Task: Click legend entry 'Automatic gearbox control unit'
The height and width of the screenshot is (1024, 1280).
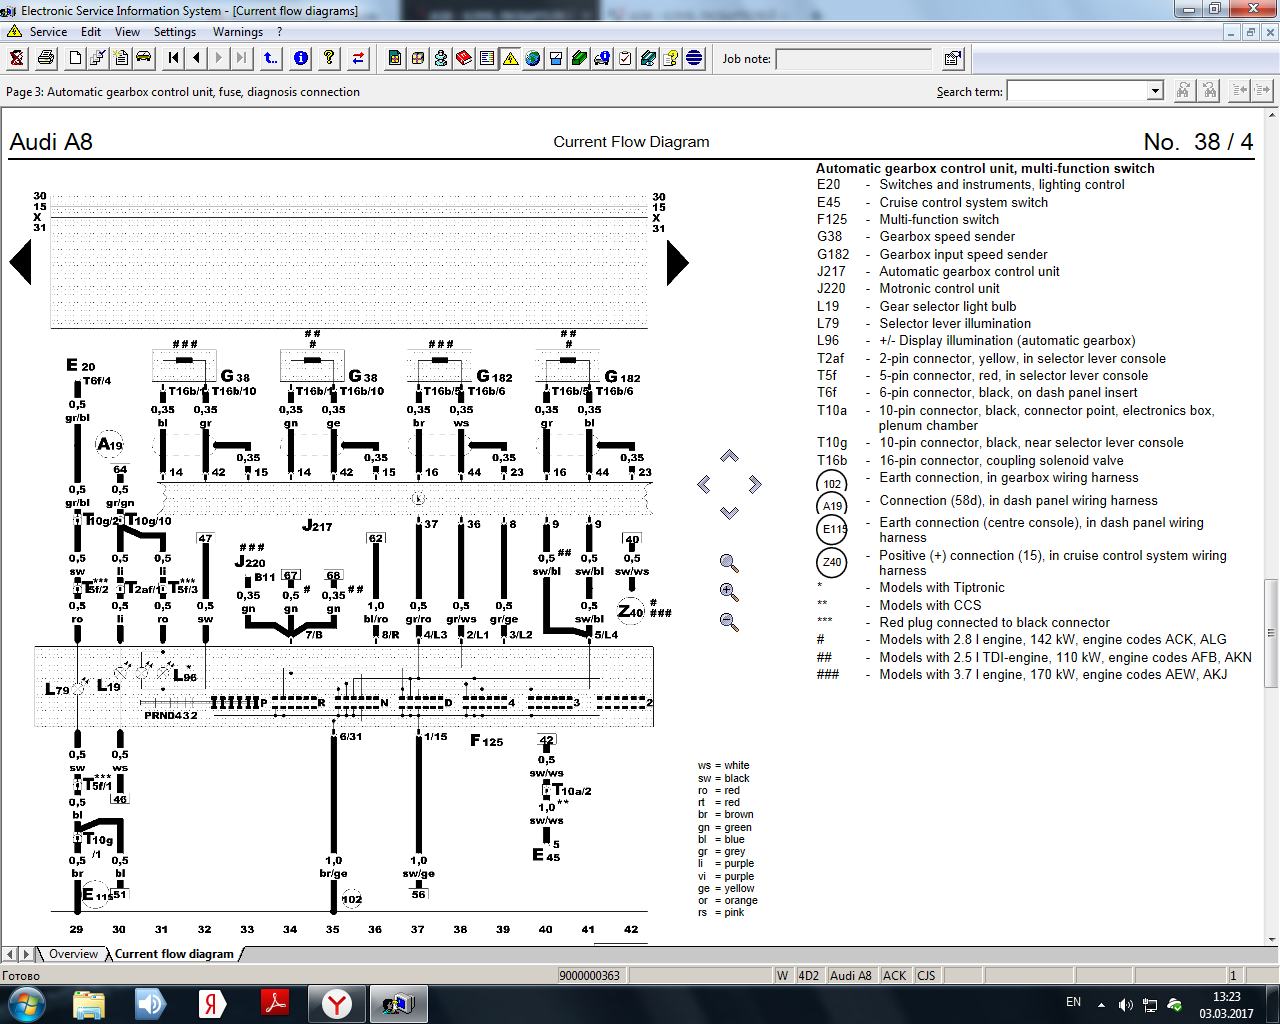Action: [x=969, y=271]
